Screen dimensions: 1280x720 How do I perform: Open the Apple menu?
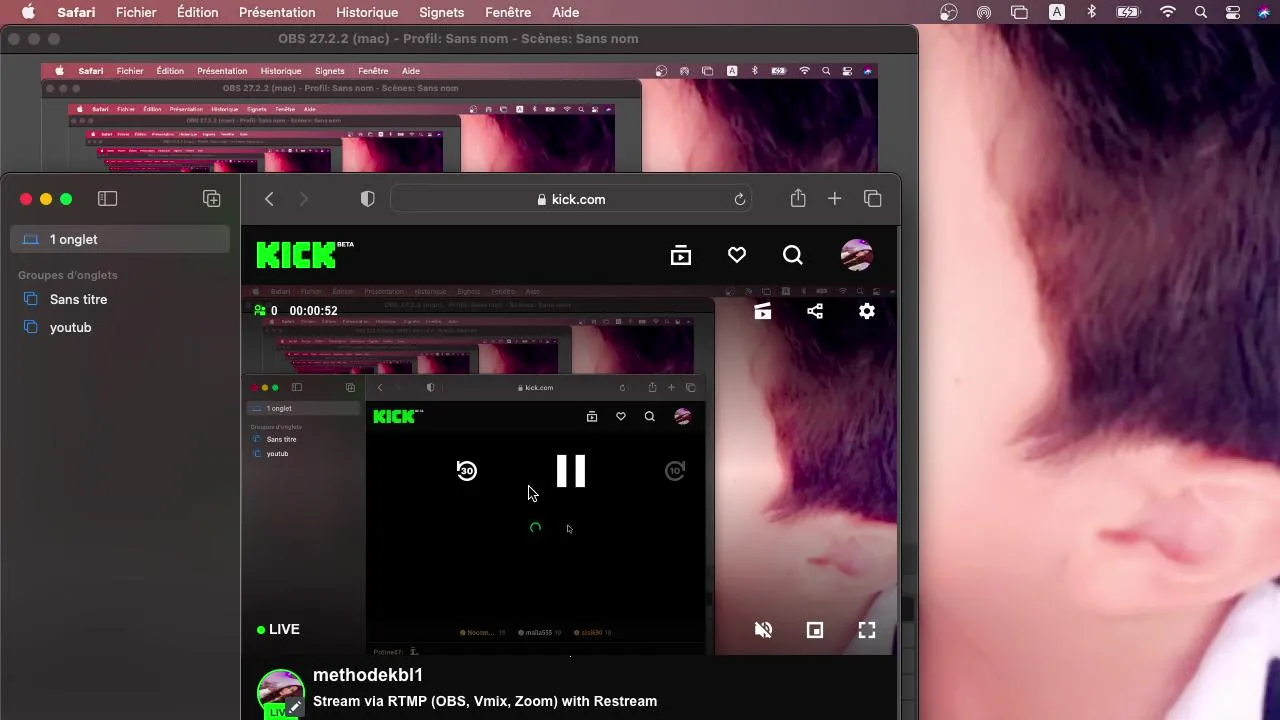coord(28,12)
